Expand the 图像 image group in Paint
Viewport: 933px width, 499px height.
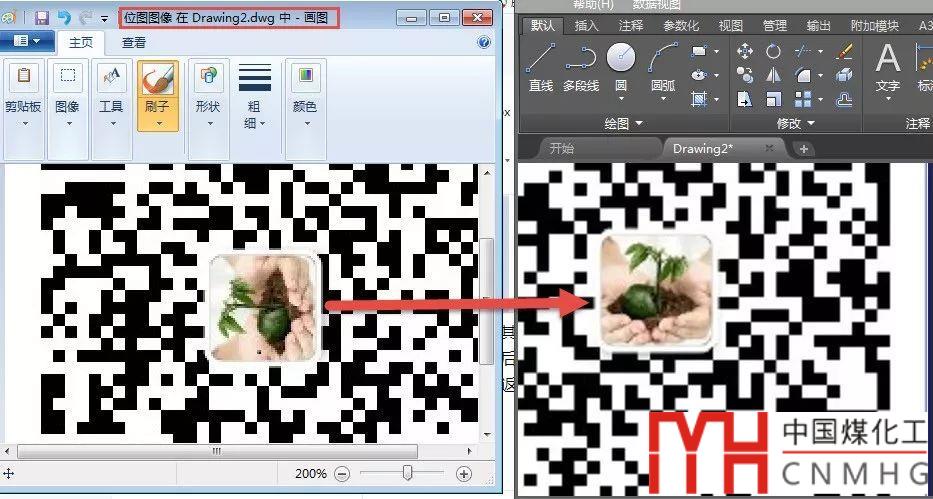tap(68, 109)
